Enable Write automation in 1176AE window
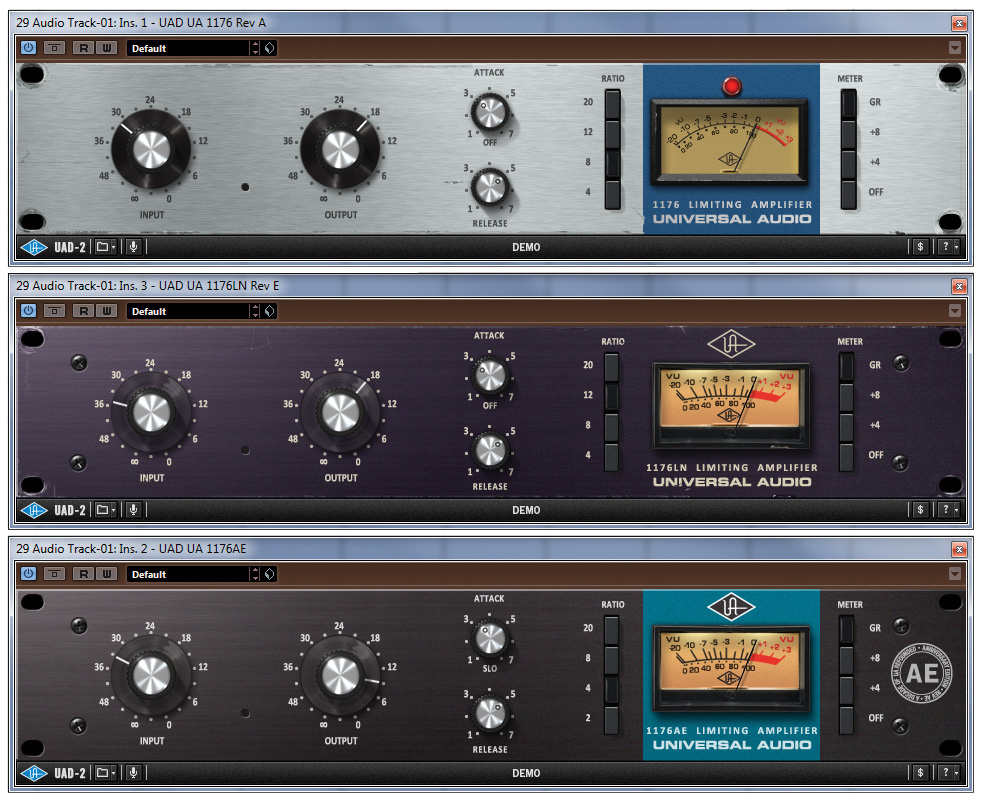The width and height of the screenshot is (984, 798). (x=107, y=574)
